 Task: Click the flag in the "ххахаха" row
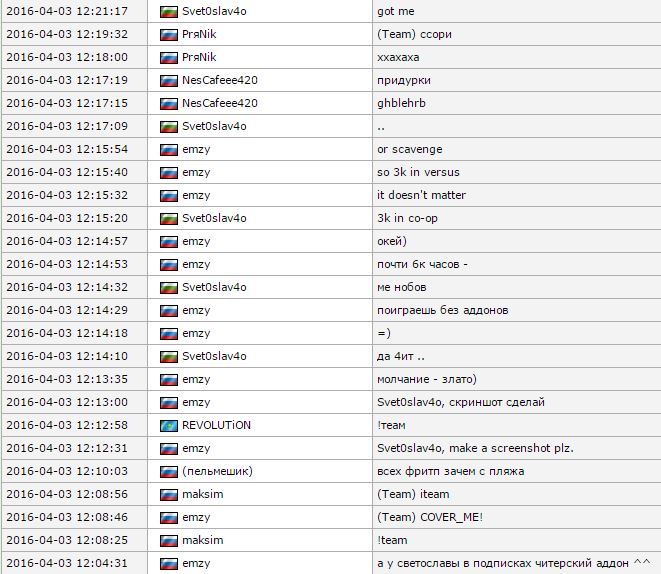(168, 57)
